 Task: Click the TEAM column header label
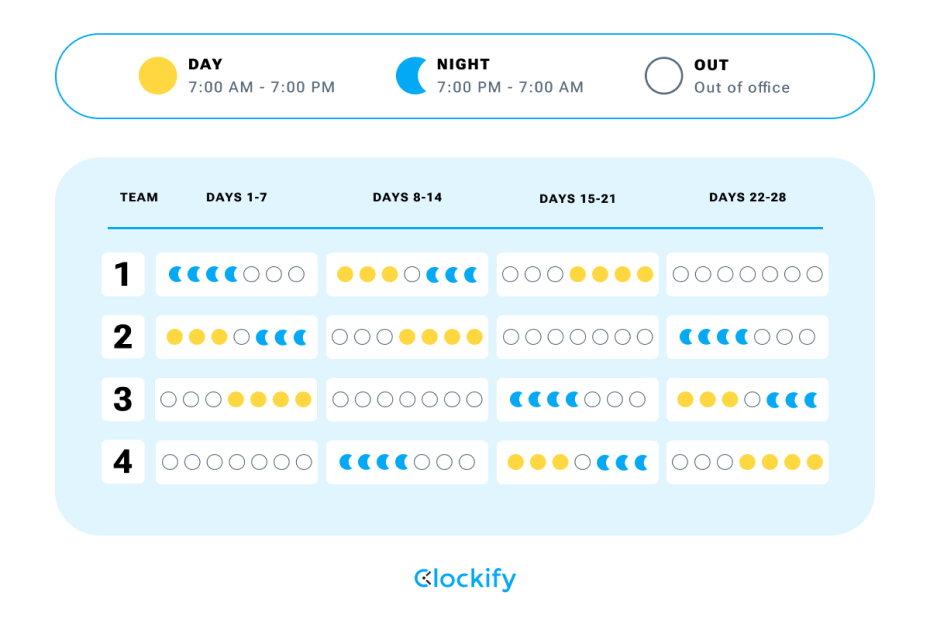139,197
